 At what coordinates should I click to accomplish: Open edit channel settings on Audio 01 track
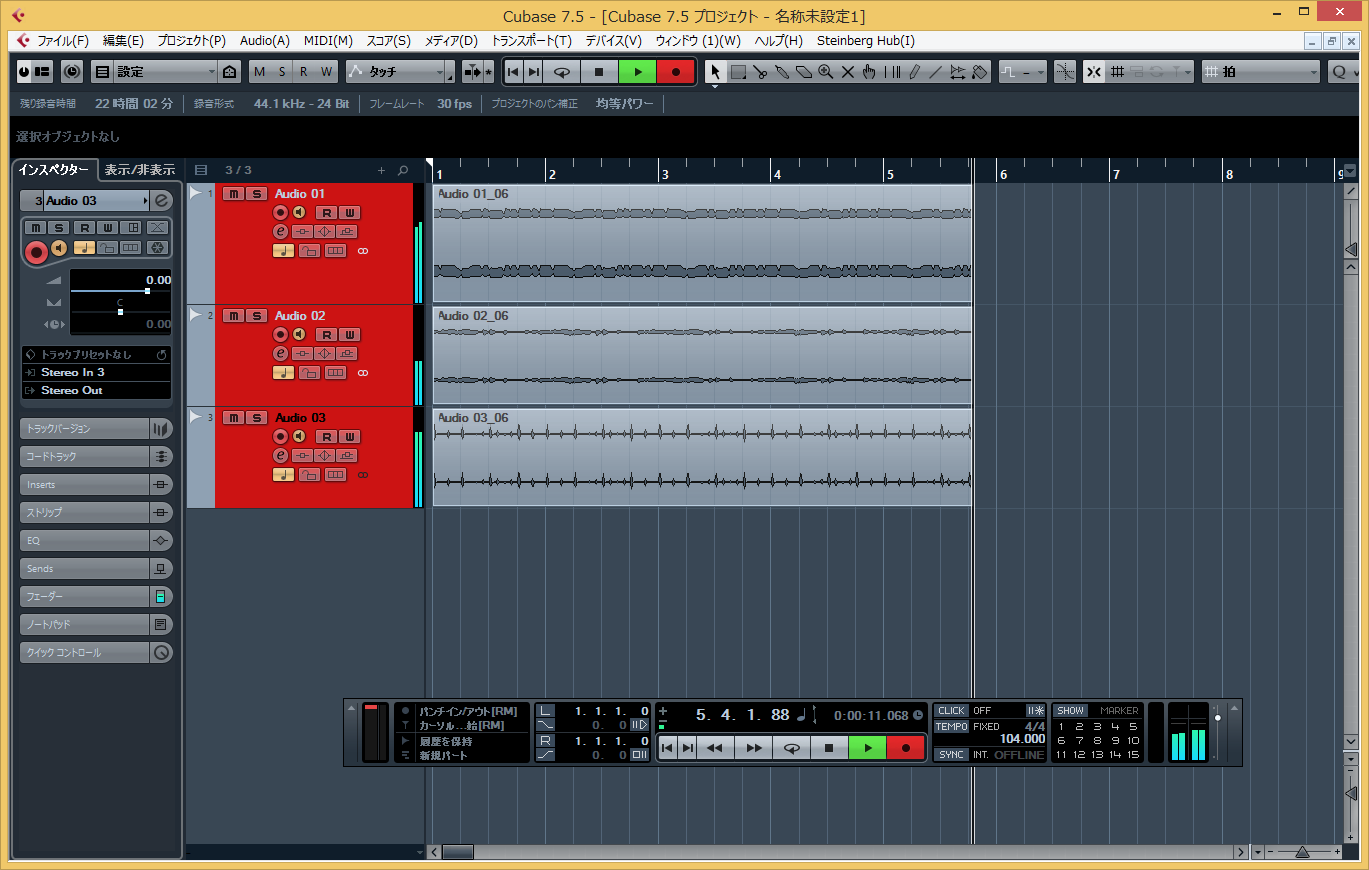pos(281,232)
